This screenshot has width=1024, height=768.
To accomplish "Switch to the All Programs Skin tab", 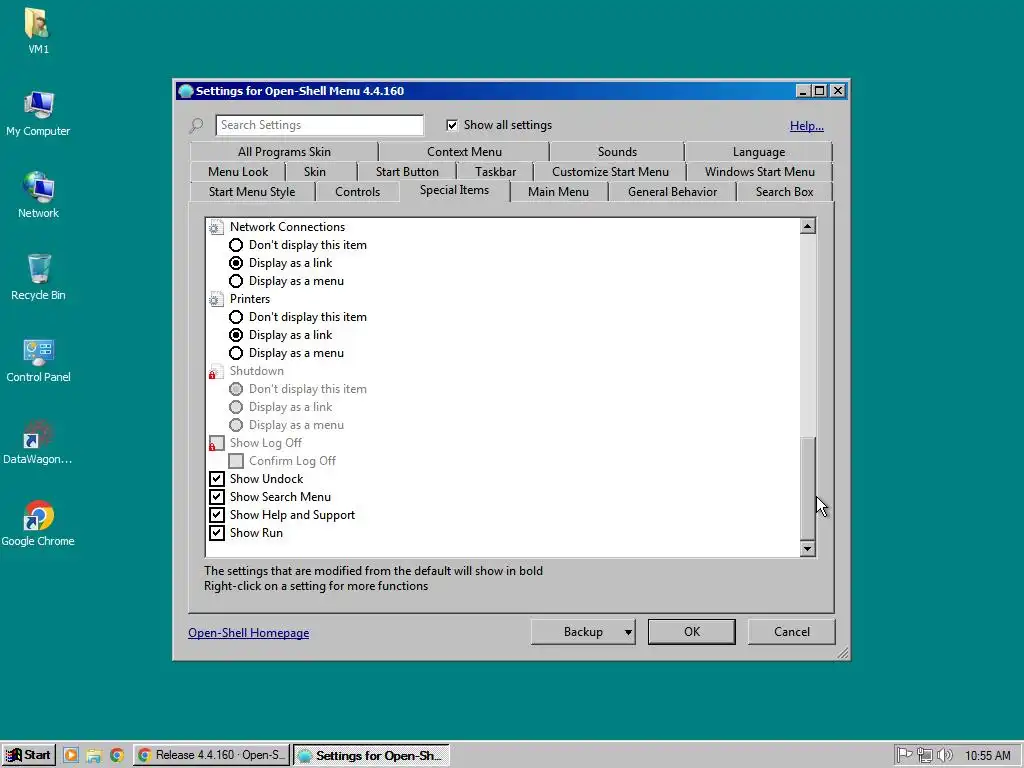I will [284, 152].
